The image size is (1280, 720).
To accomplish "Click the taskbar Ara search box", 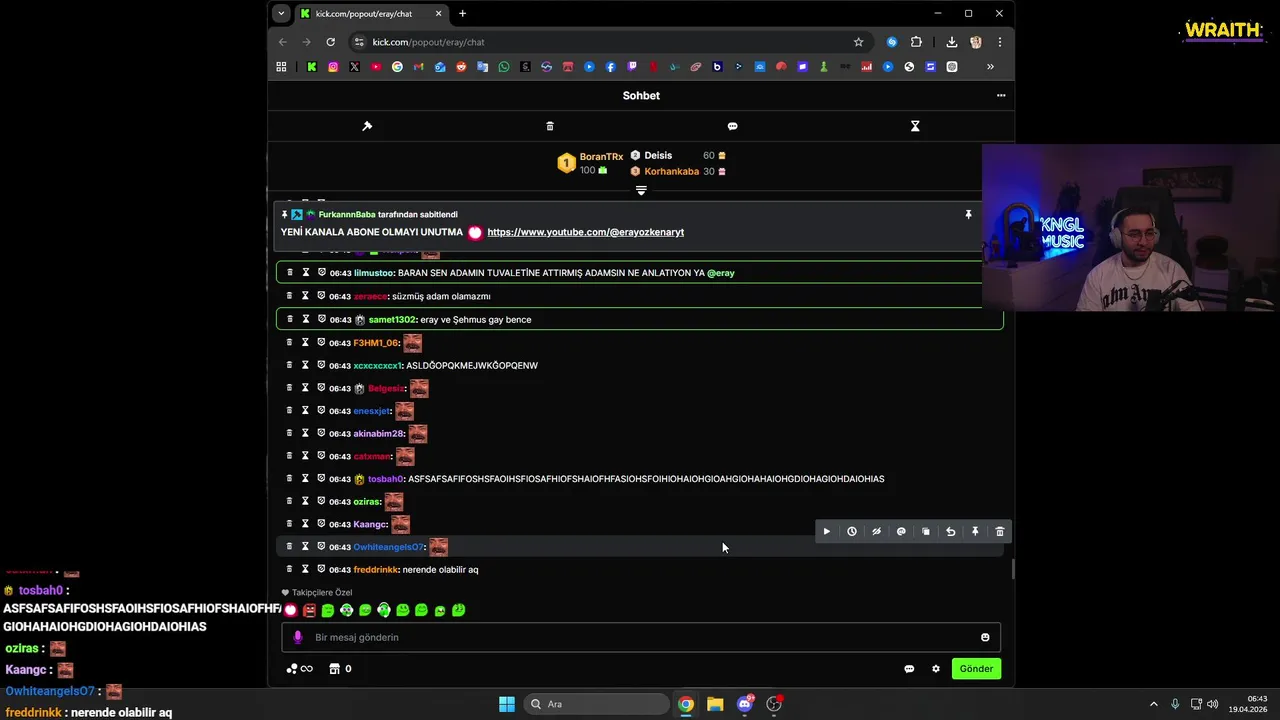I will tap(597, 704).
